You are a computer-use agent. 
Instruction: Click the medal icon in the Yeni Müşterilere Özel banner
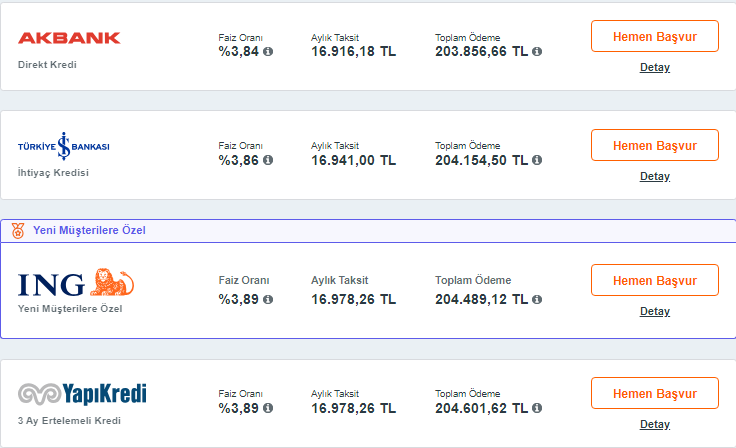pyautogui.click(x=18, y=231)
